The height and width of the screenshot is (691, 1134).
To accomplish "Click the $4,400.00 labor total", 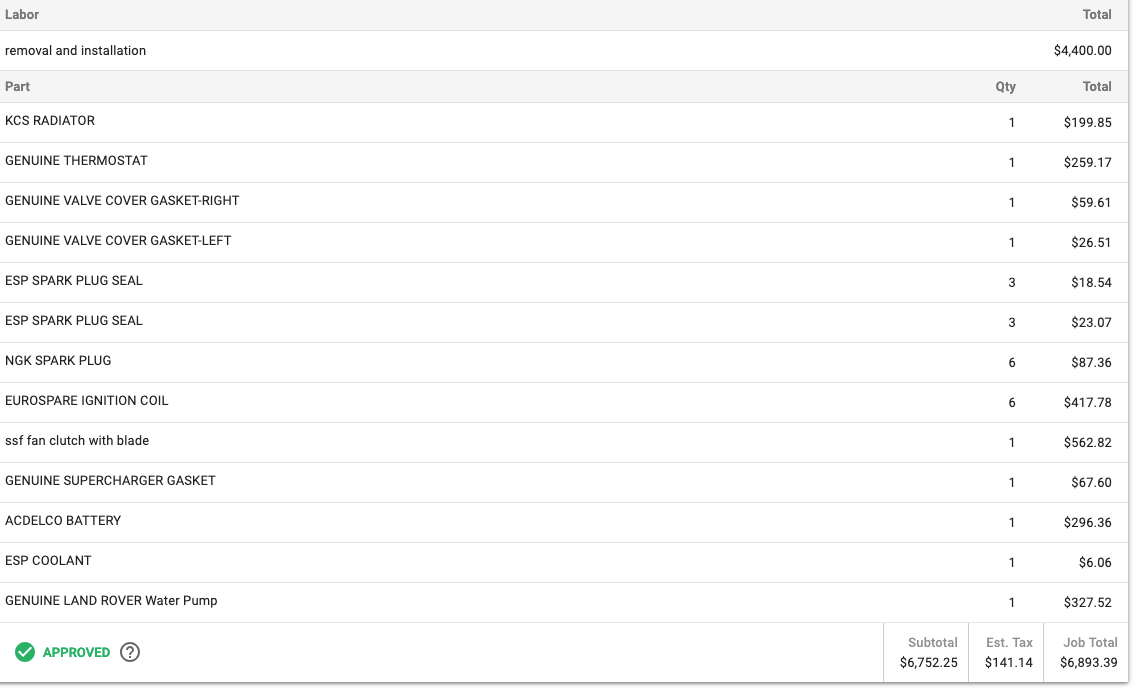I will tap(1082, 51).
